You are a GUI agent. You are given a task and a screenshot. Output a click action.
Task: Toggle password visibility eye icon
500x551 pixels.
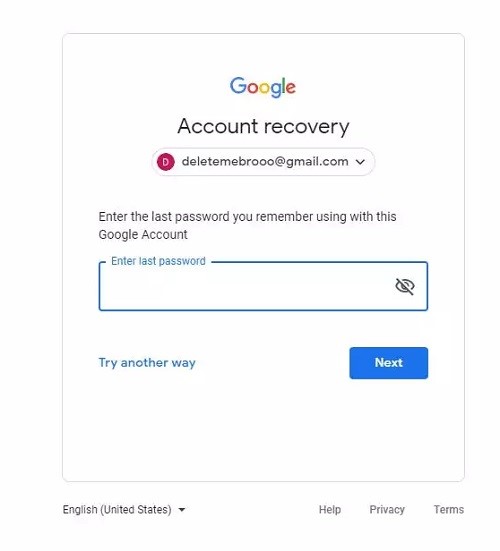click(405, 286)
